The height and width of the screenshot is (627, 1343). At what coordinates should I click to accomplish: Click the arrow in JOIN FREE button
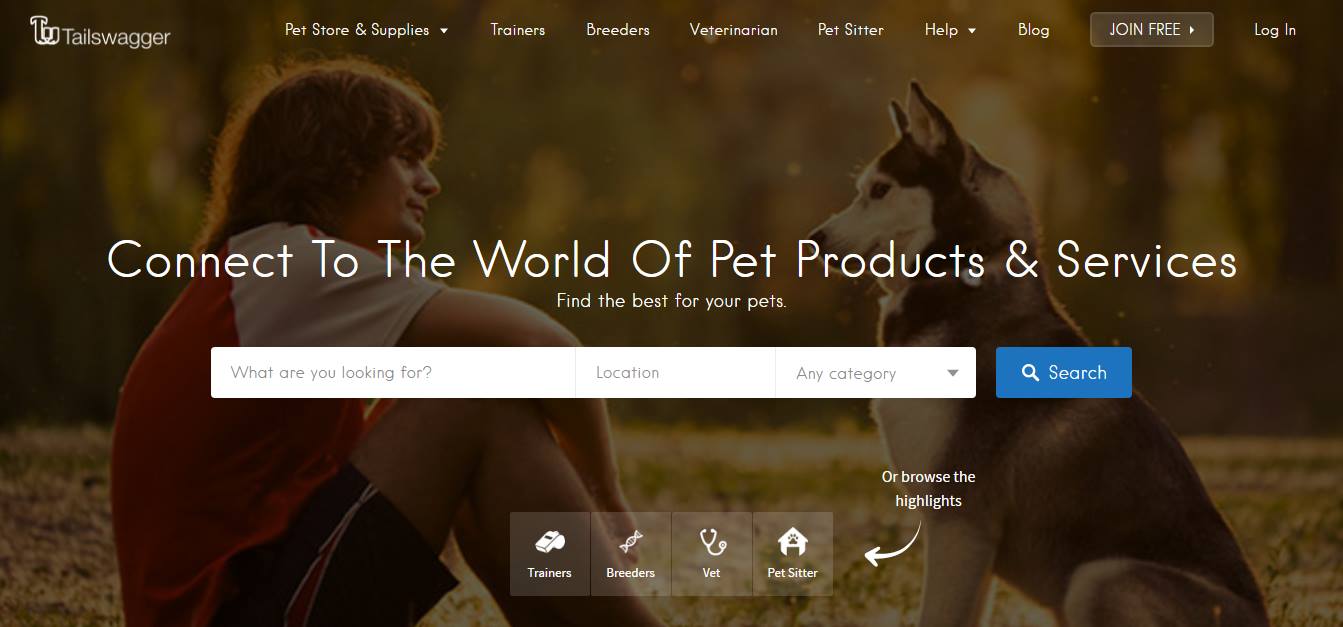click(1192, 30)
